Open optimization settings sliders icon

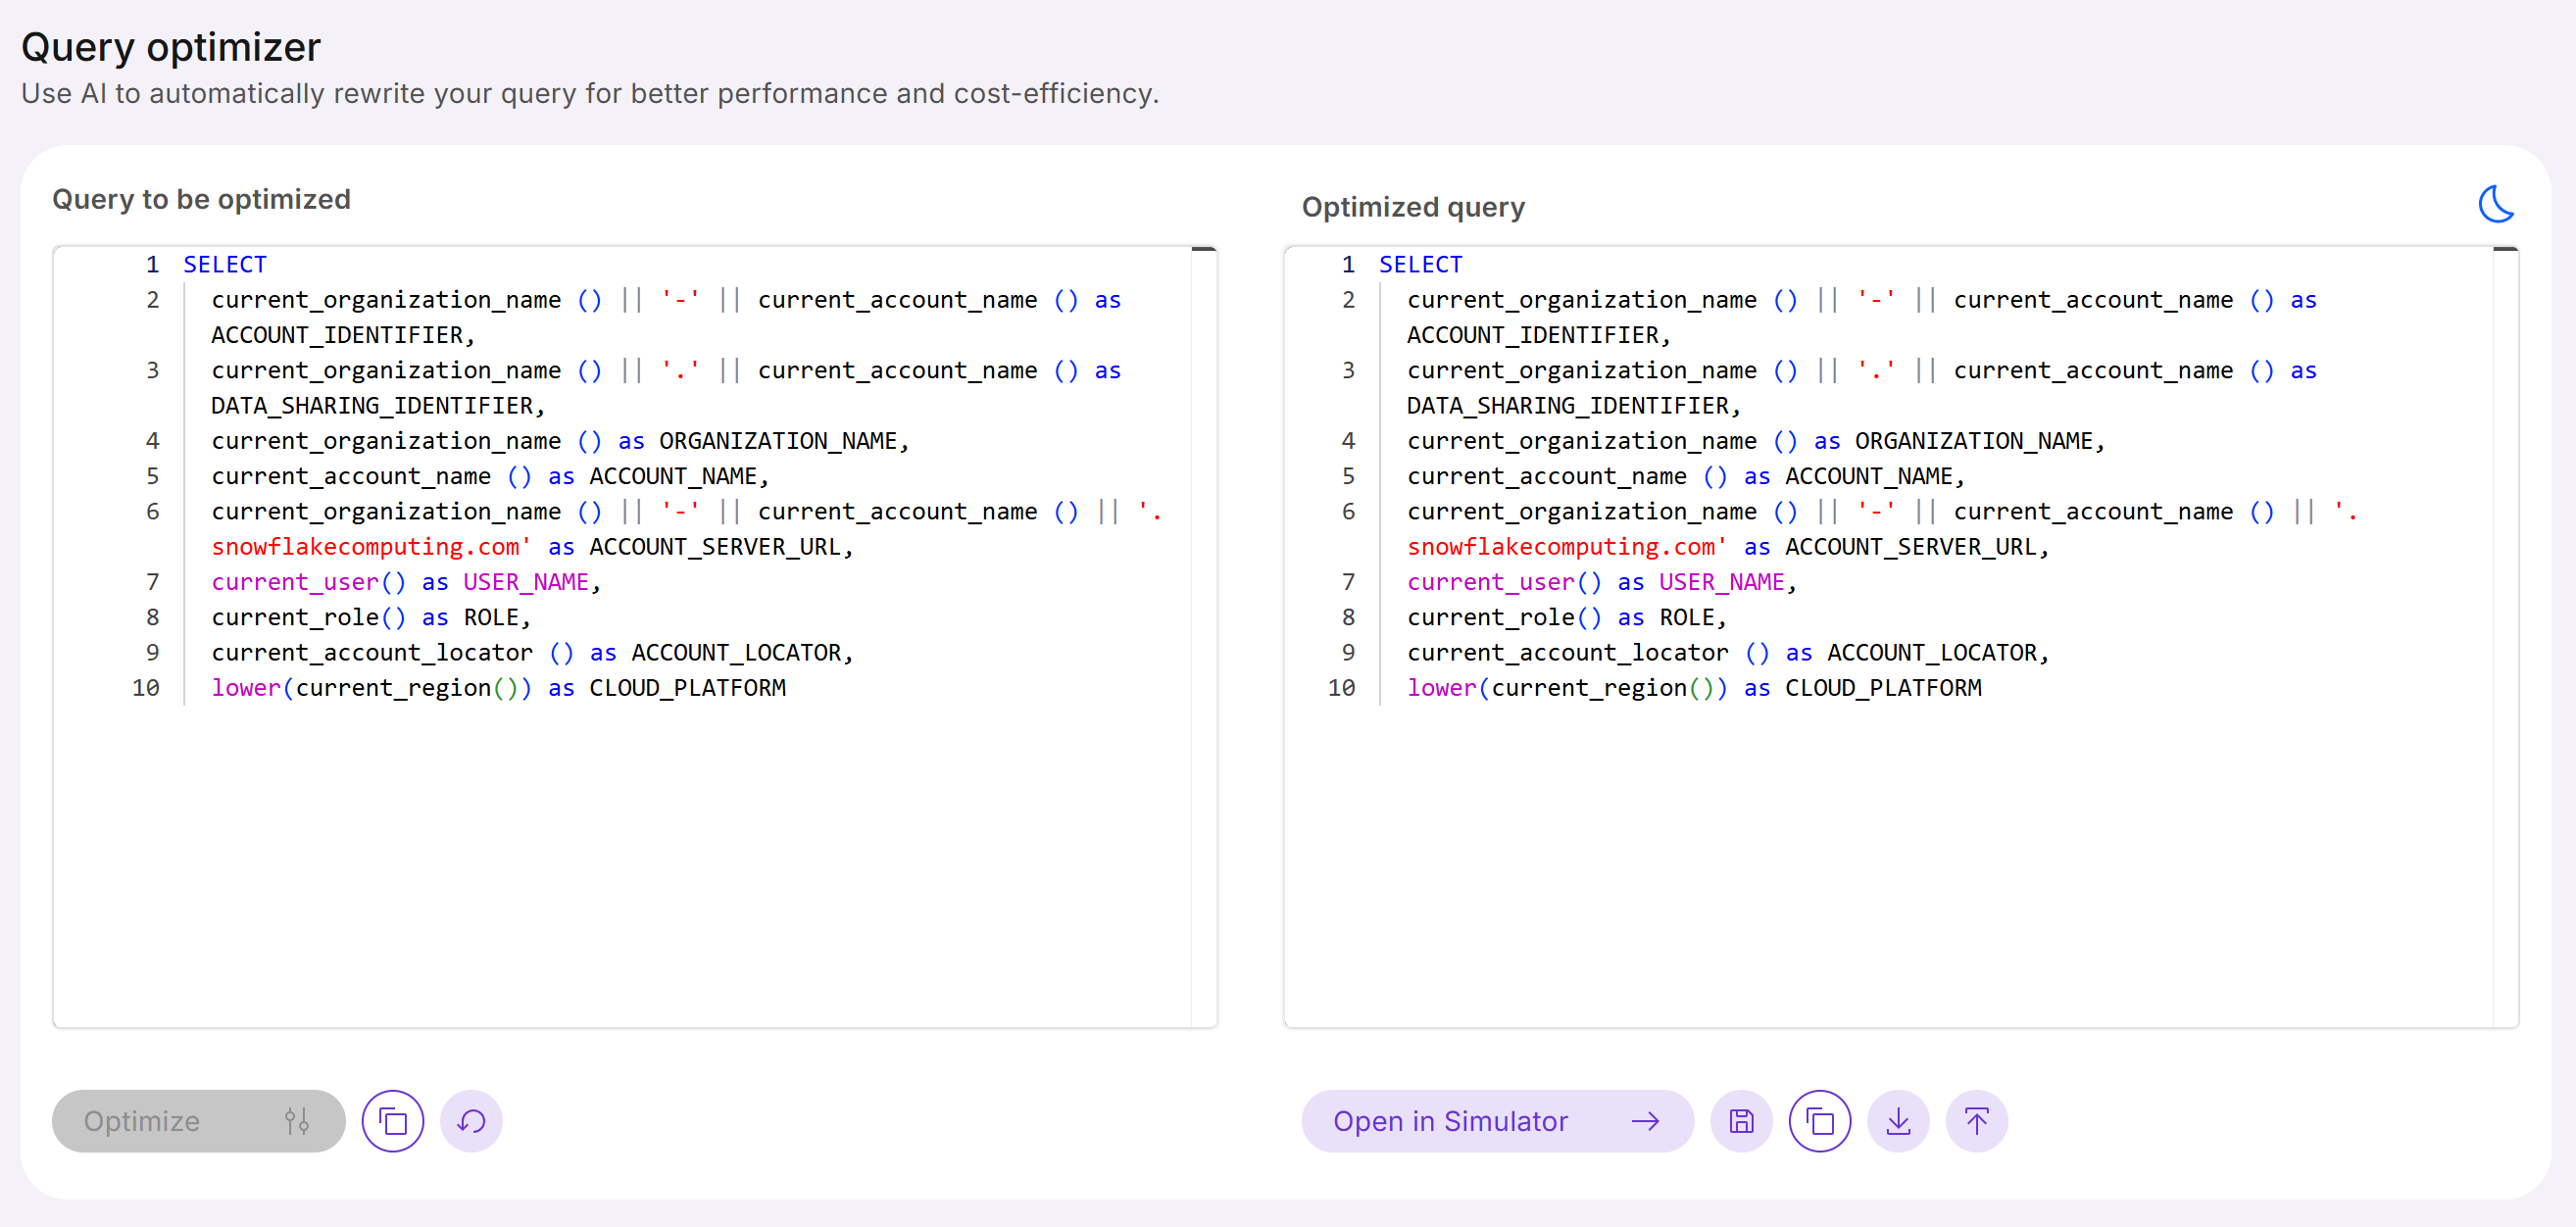coord(296,1121)
